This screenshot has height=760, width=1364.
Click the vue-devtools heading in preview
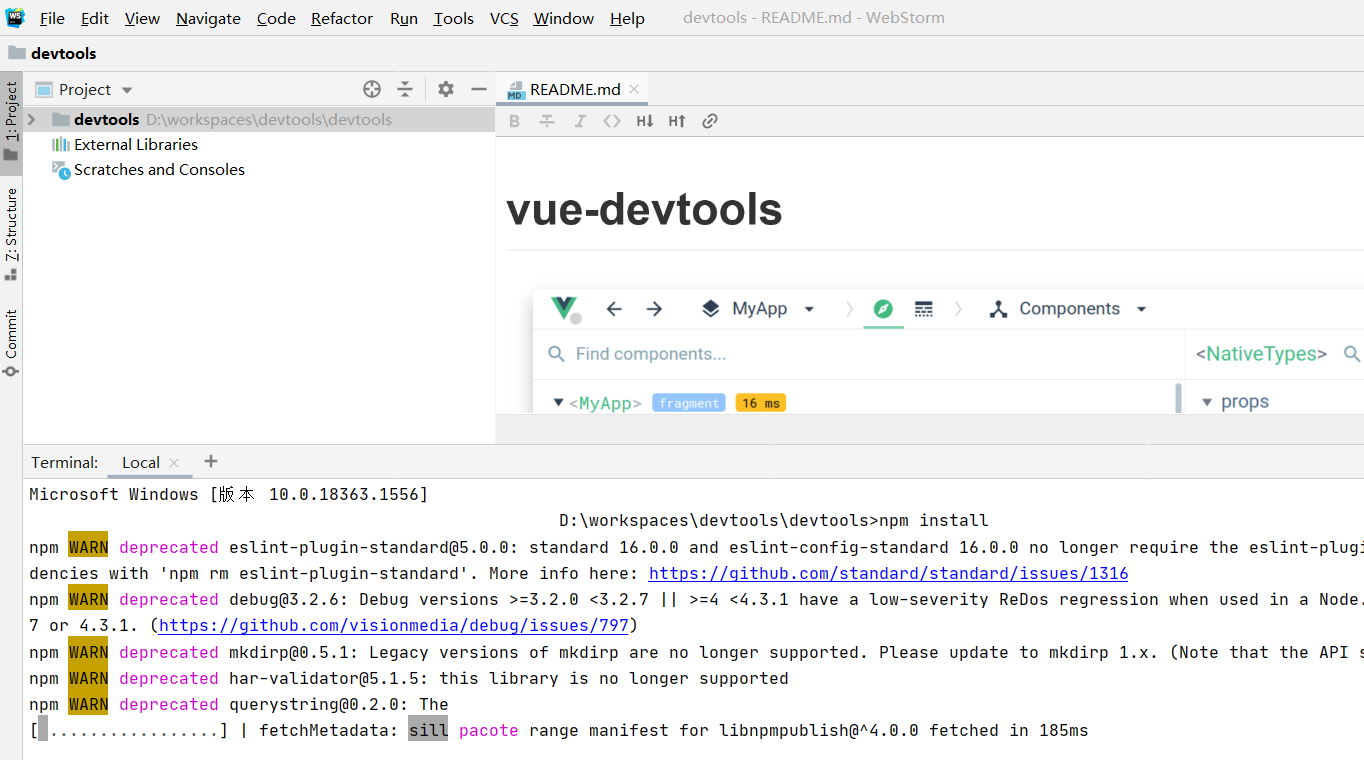[x=644, y=209]
